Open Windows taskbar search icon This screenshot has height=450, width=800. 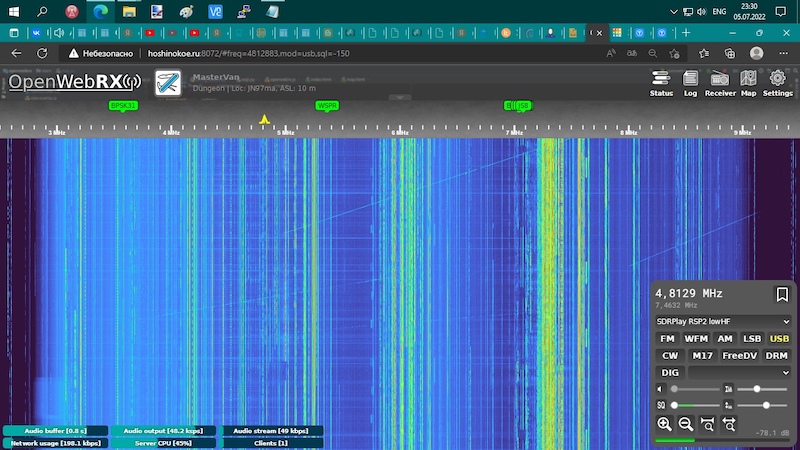(x=42, y=13)
